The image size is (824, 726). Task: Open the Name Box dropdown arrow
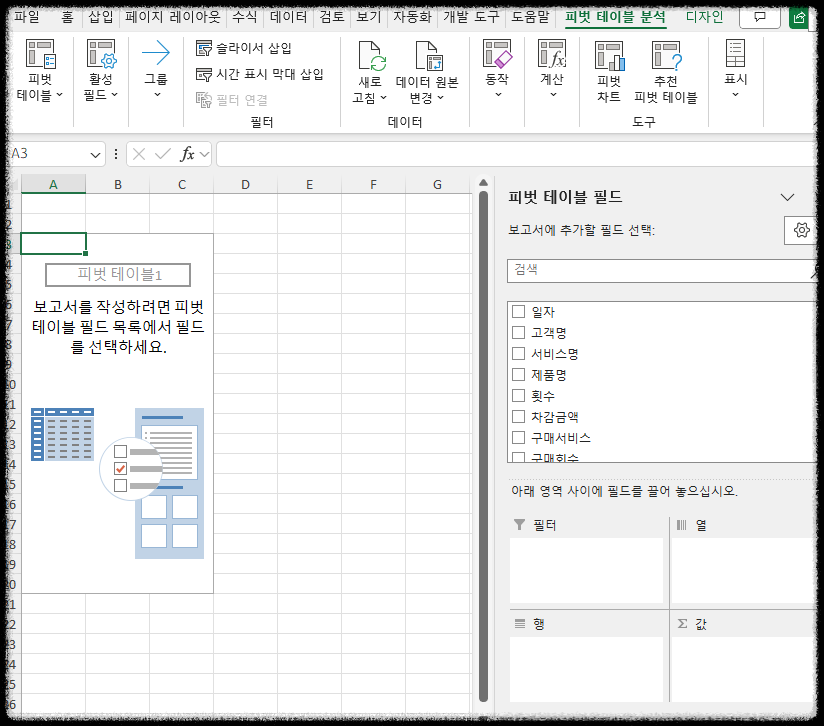96,155
